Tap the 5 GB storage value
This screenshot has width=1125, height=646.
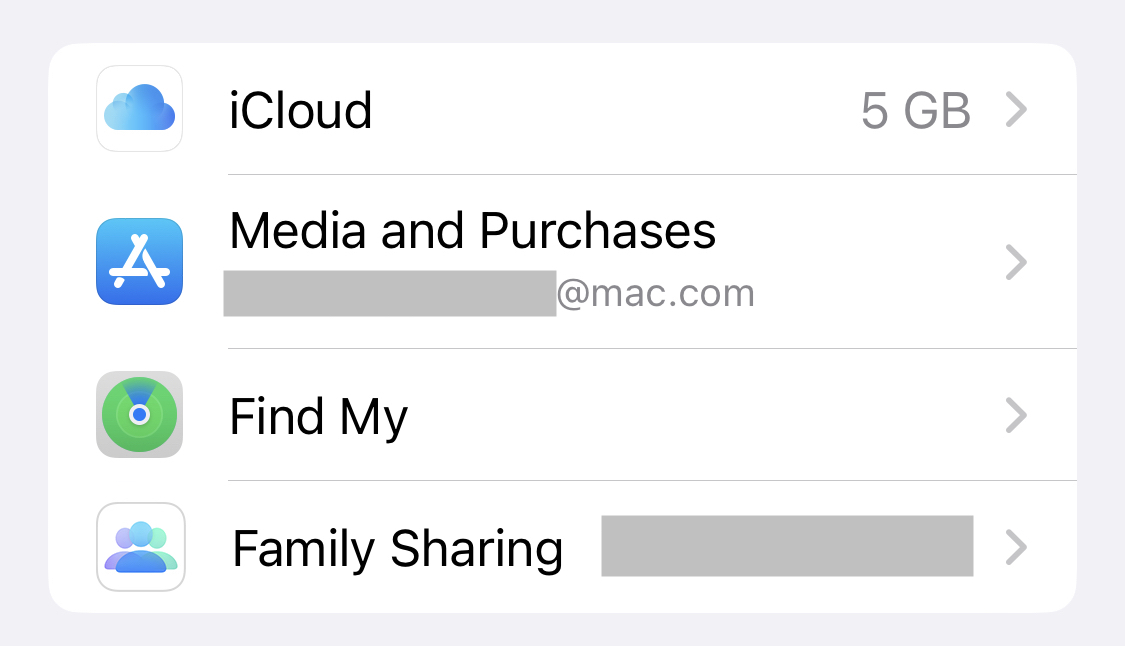coord(916,111)
